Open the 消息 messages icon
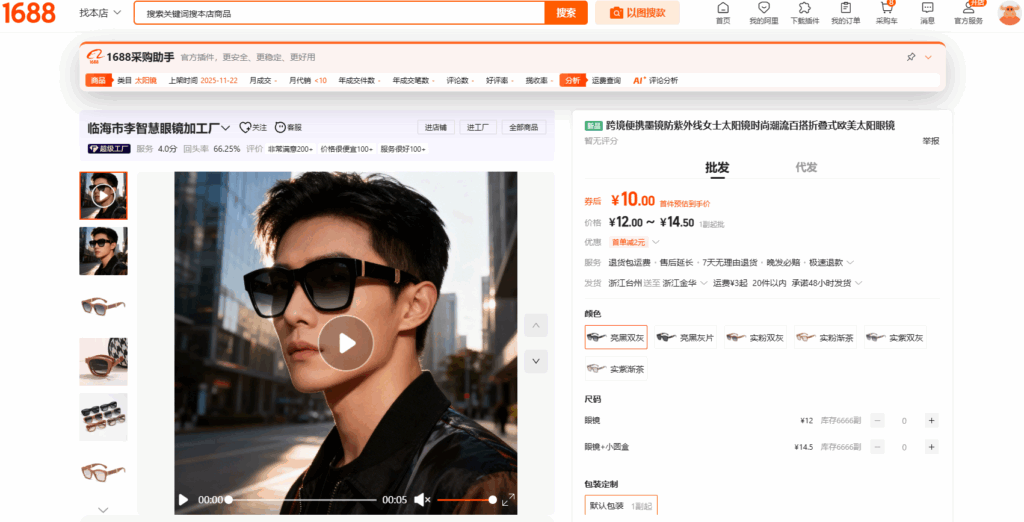The width and height of the screenshot is (1024, 522). [x=927, y=9]
